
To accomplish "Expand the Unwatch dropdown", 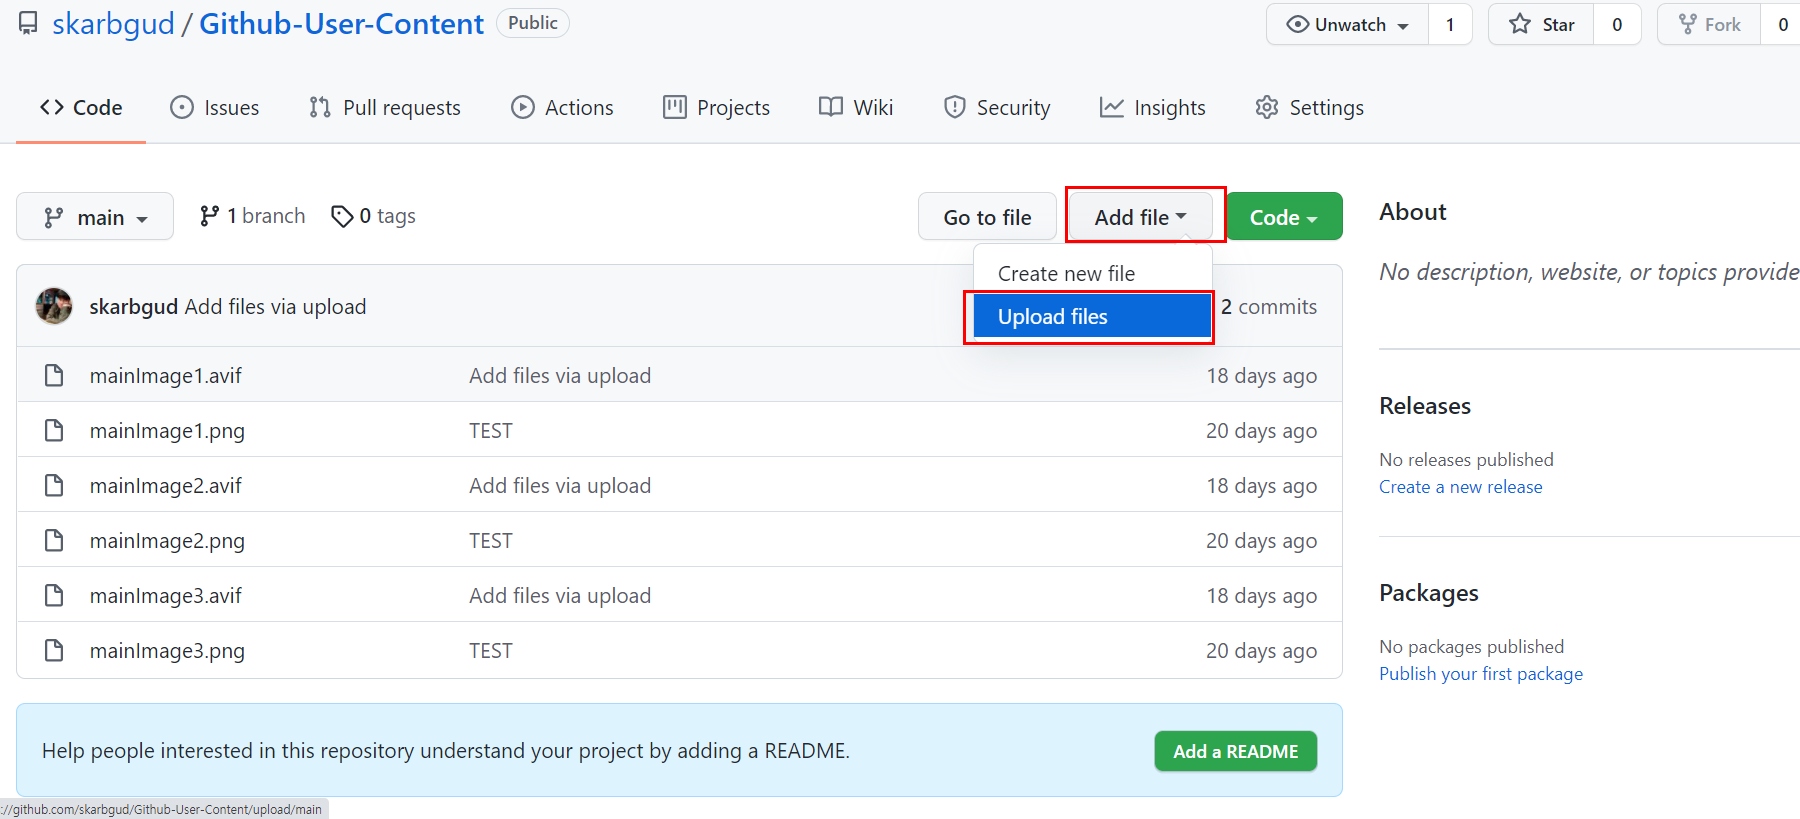I will click(x=1347, y=24).
